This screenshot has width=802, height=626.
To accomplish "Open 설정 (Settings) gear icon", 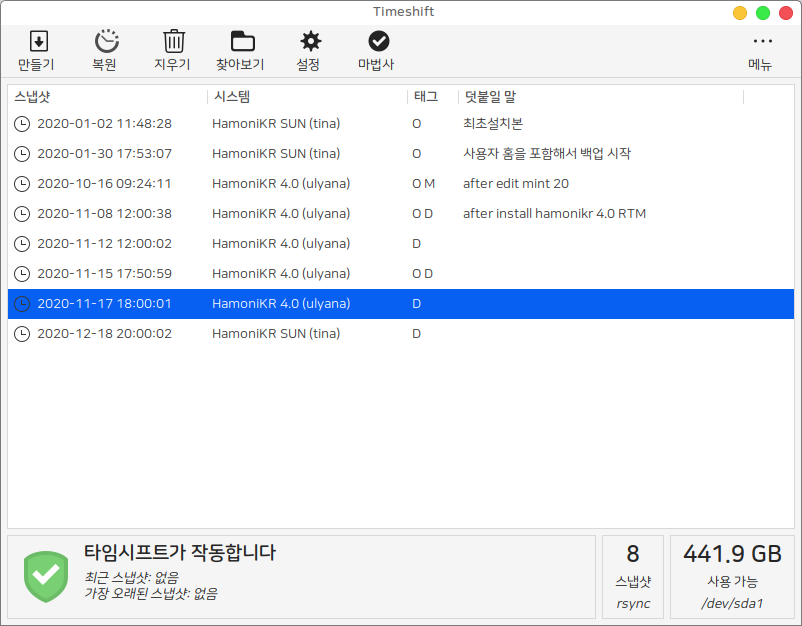I will coord(309,42).
